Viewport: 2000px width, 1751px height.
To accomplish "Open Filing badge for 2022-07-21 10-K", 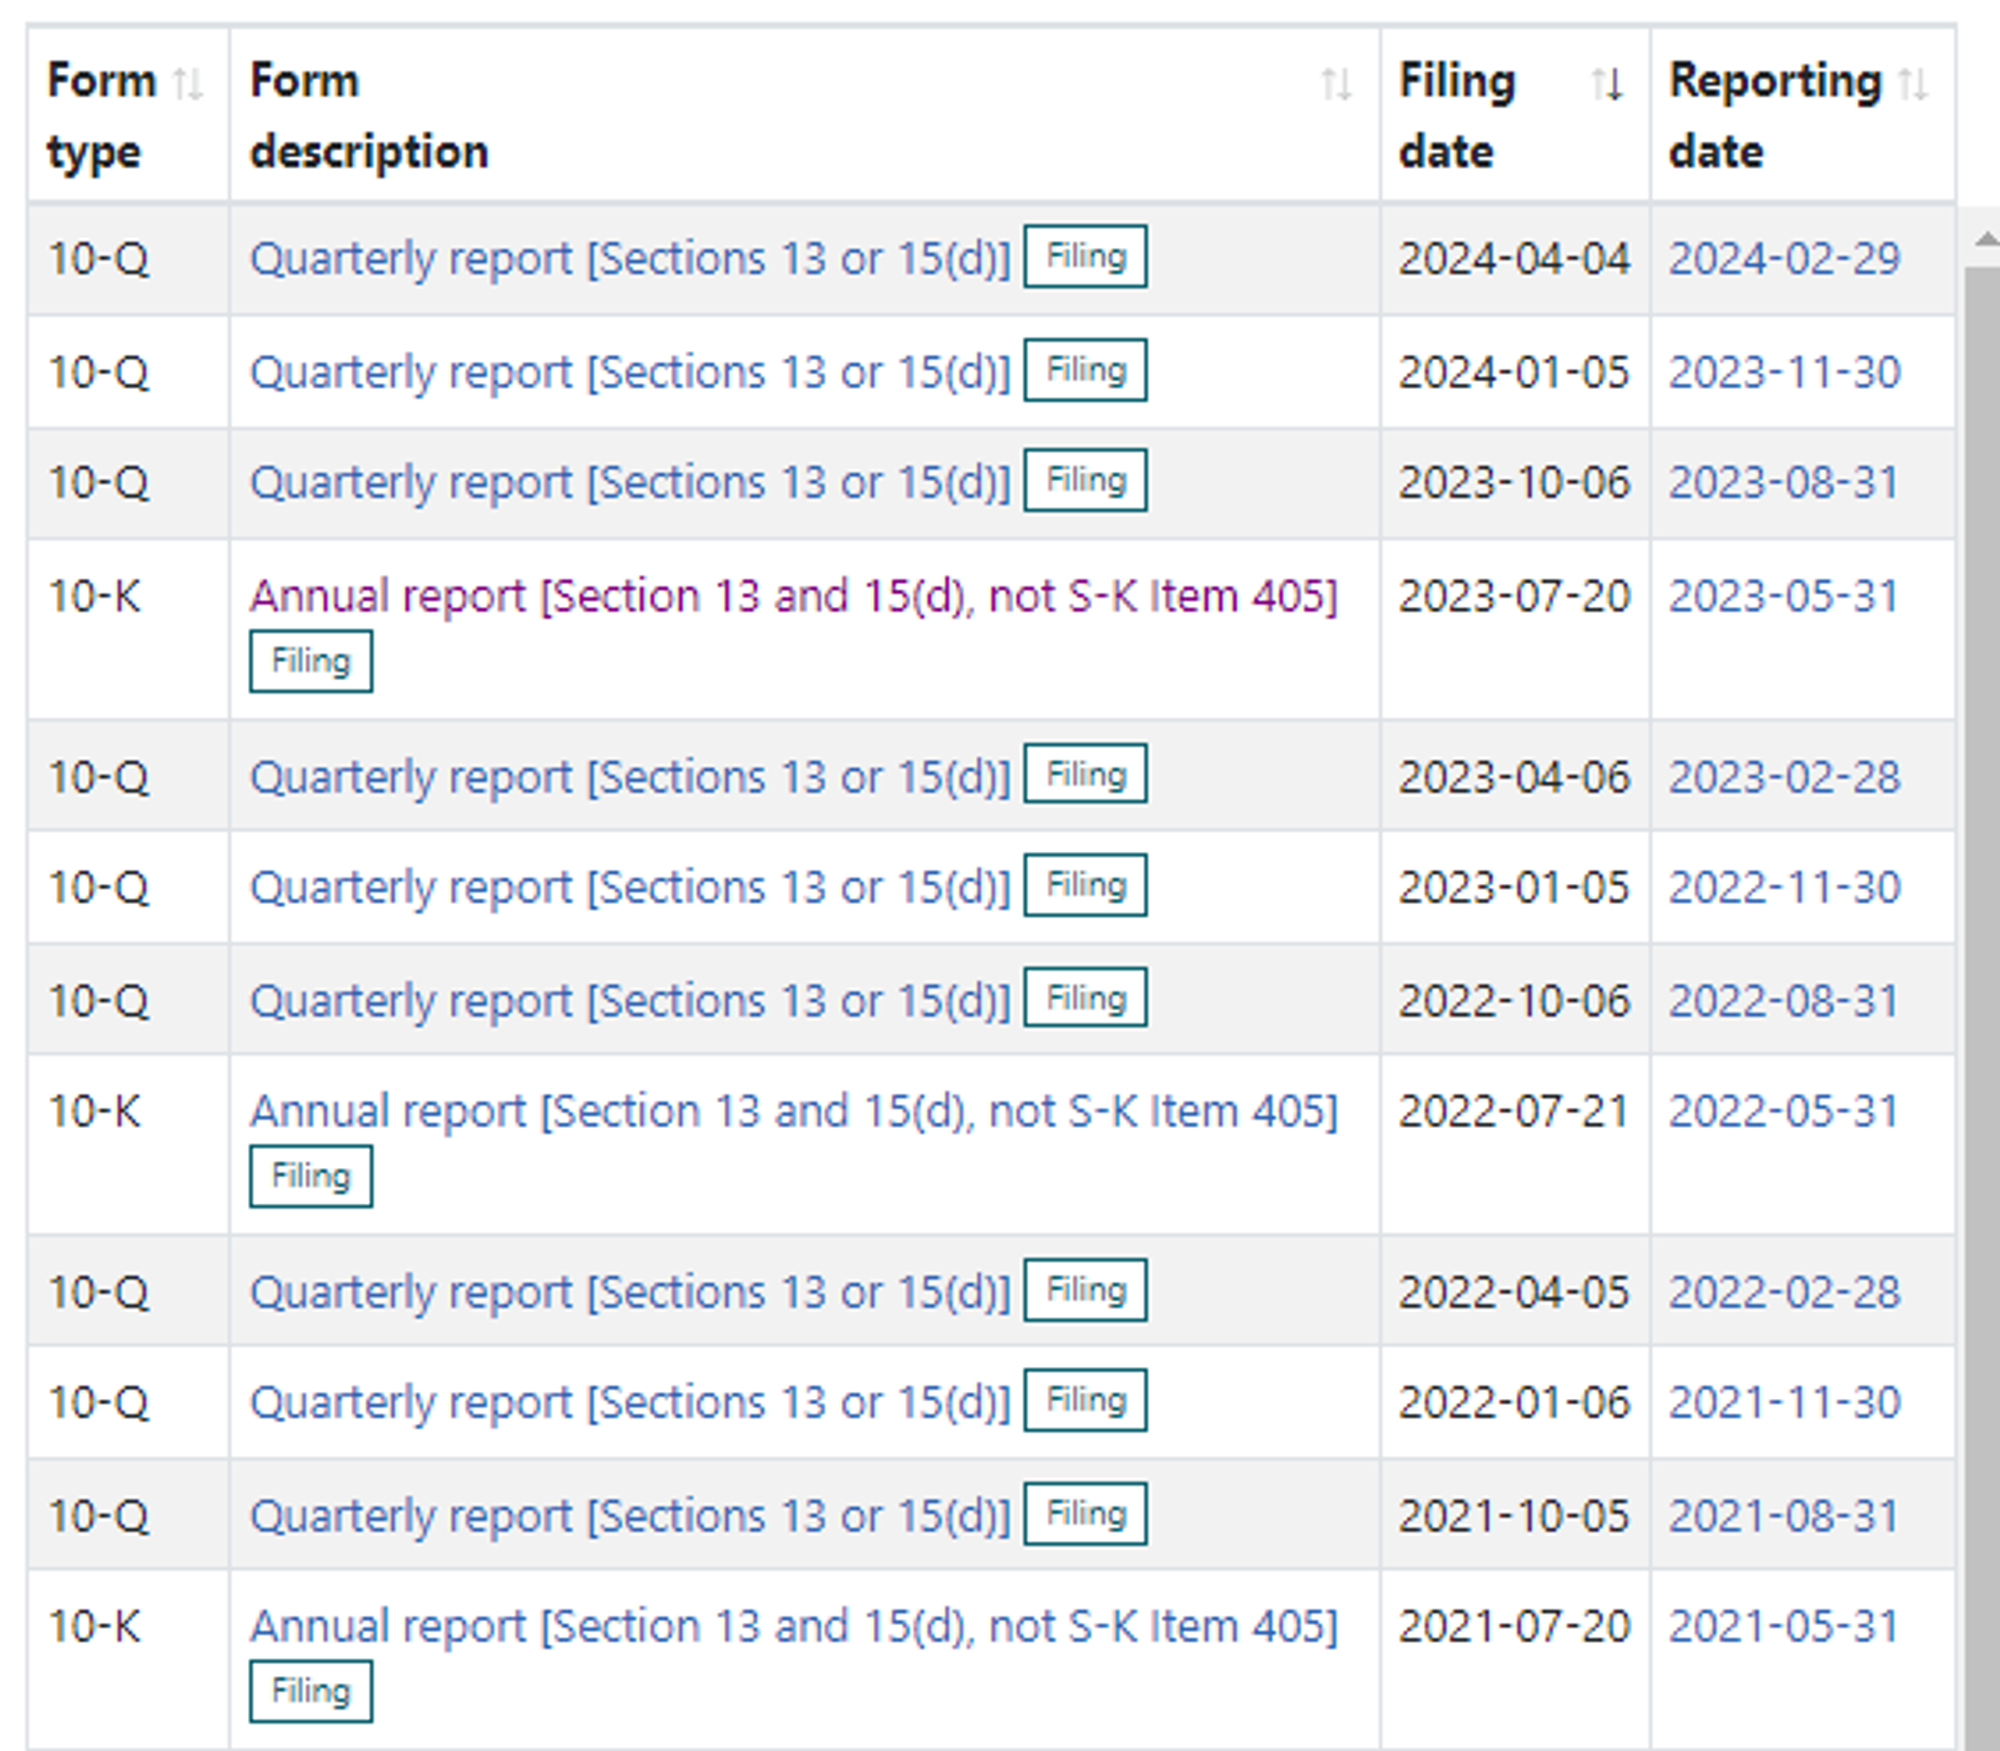I will [x=311, y=1176].
